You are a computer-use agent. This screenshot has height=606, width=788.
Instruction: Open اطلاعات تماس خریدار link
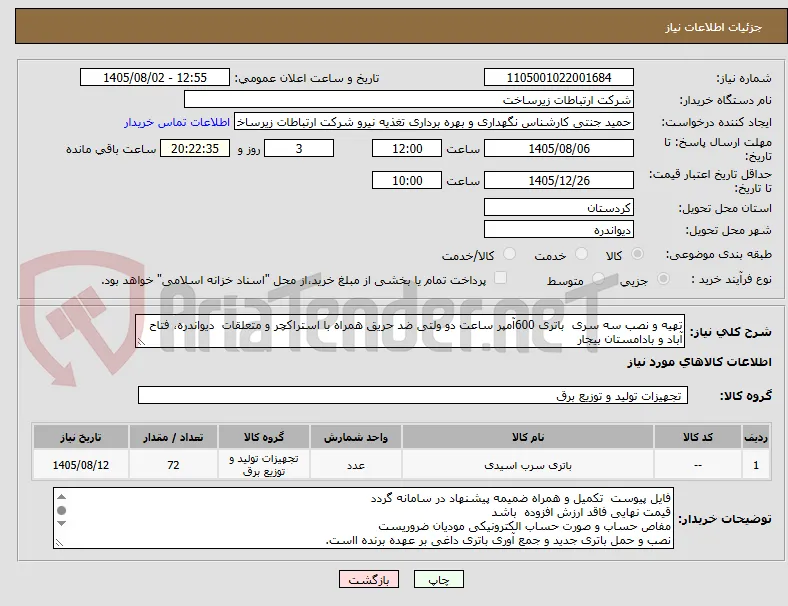click(x=177, y=122)
